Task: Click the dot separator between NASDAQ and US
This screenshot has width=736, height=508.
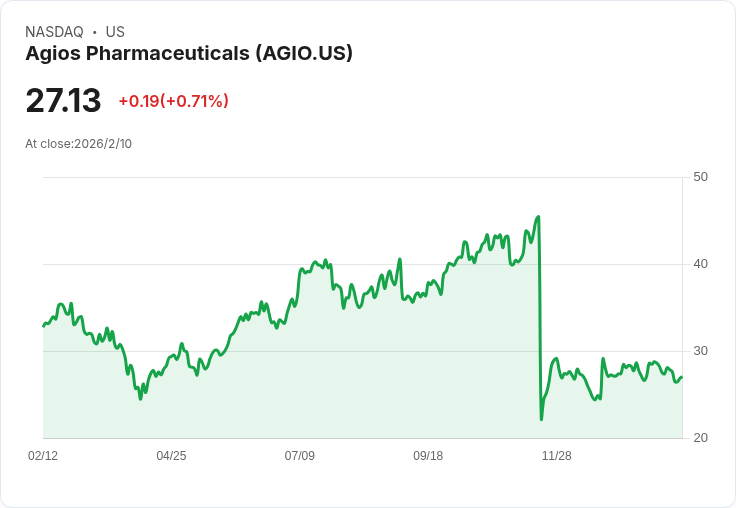Action: [95, 32]
